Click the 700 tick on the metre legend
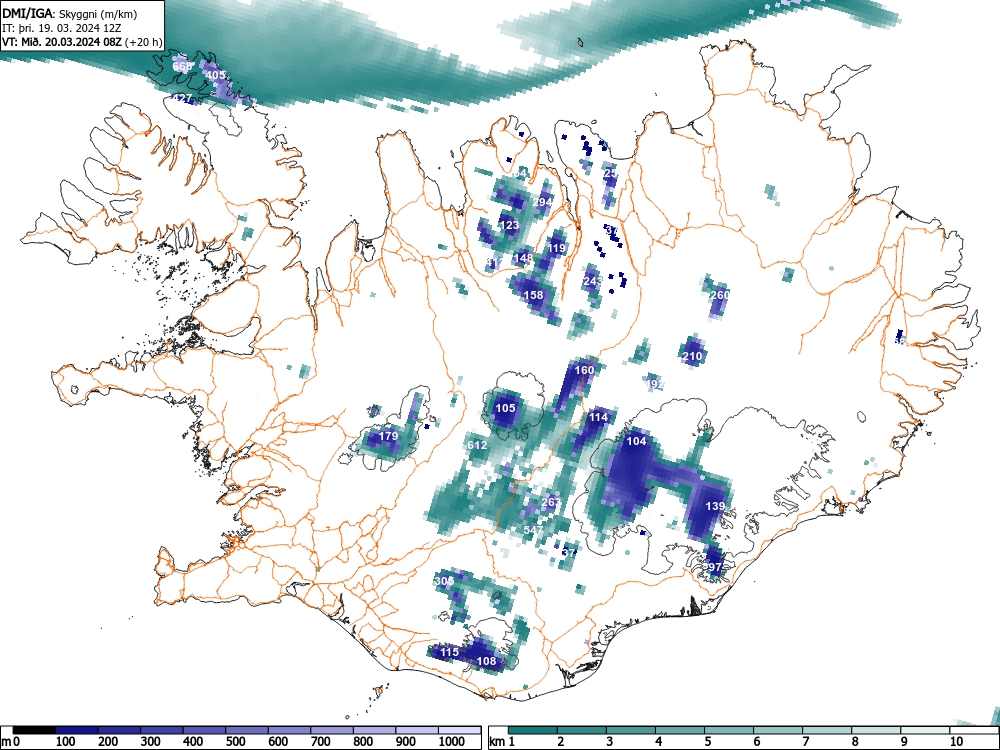The width and height of the screenshot is (1000, 750). tap(321, 742)
